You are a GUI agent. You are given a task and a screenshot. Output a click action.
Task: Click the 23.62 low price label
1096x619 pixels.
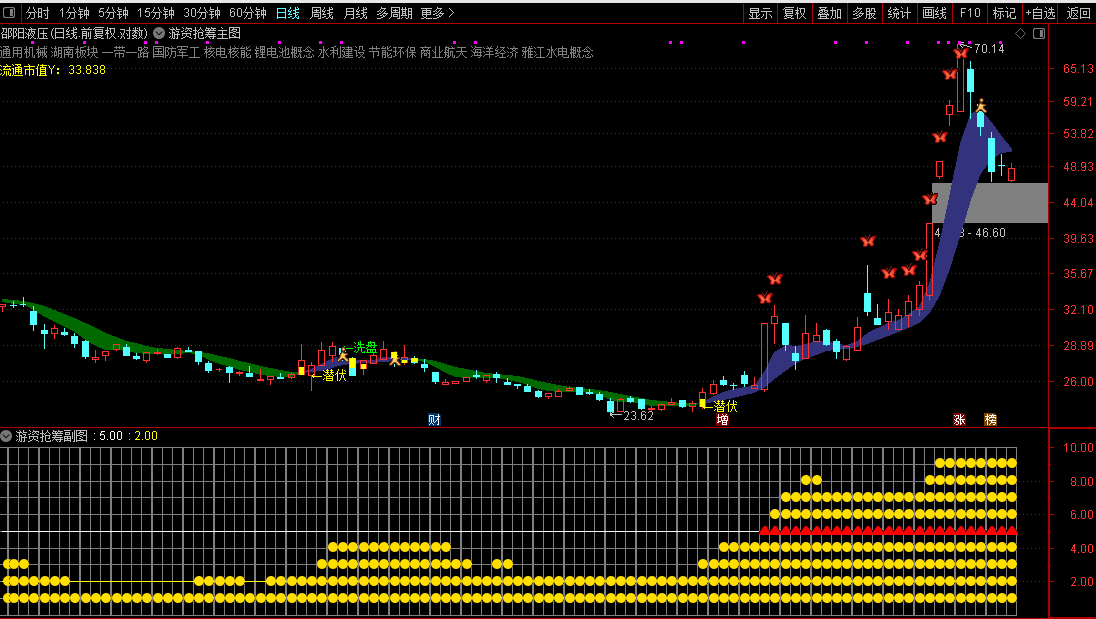[638, 416]
